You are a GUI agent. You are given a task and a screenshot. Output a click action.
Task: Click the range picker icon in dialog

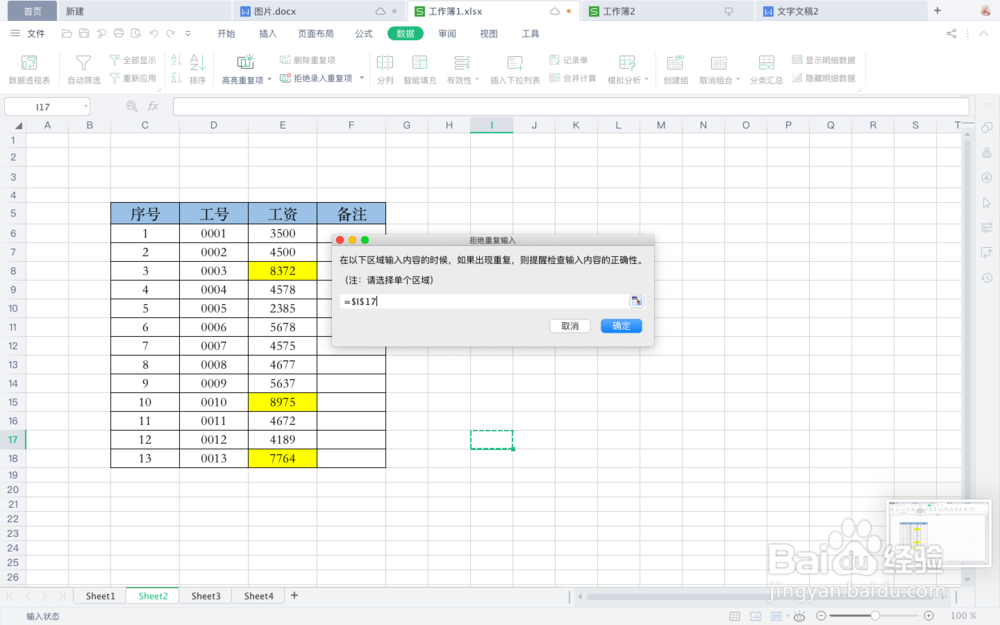(x=637, y=300)
